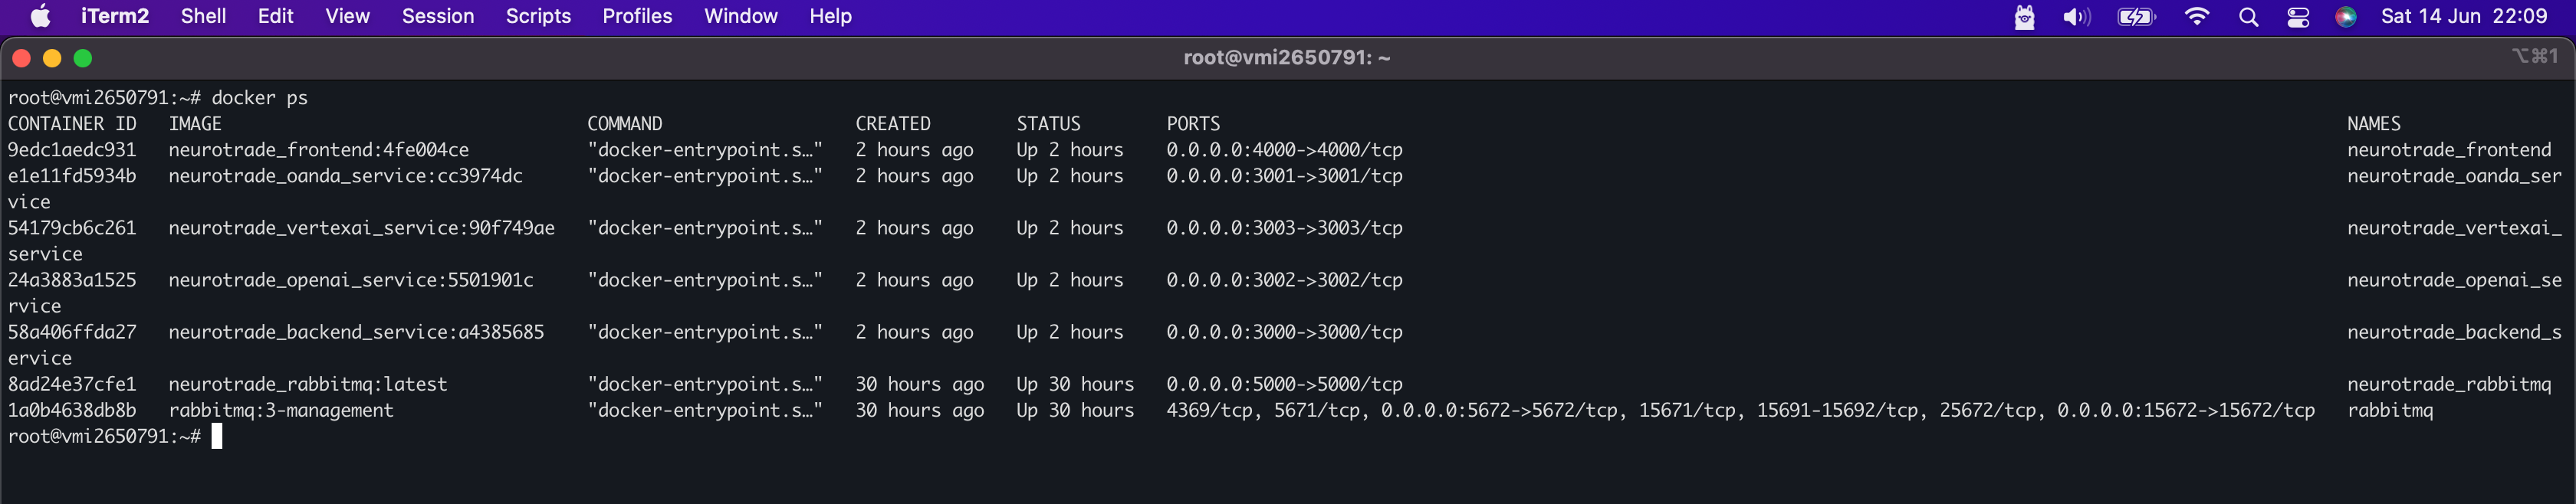Click port mapping 0.0.0.0:4000->4000/tcp
2576x504 pixels.
click(1284, 150)
